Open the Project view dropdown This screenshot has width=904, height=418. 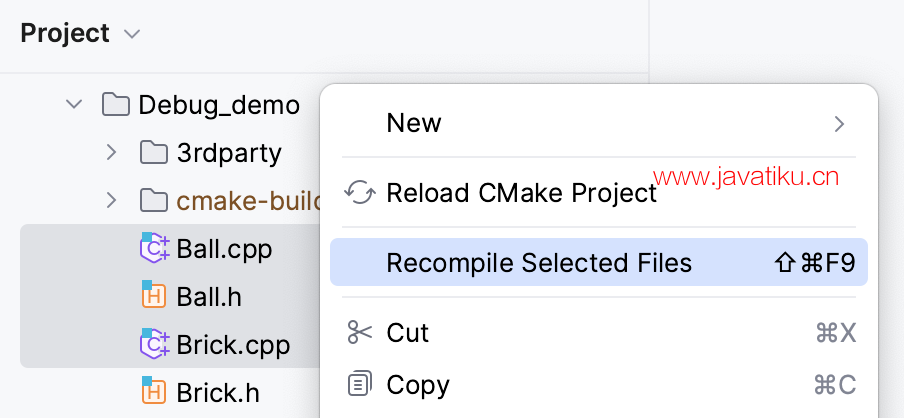click(x=132, y=34)
